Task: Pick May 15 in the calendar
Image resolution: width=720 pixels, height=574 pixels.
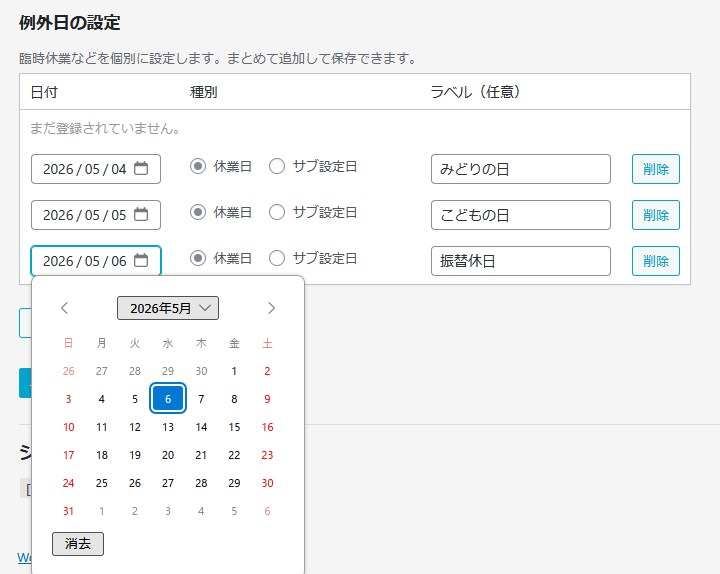Action: (234, 427)
